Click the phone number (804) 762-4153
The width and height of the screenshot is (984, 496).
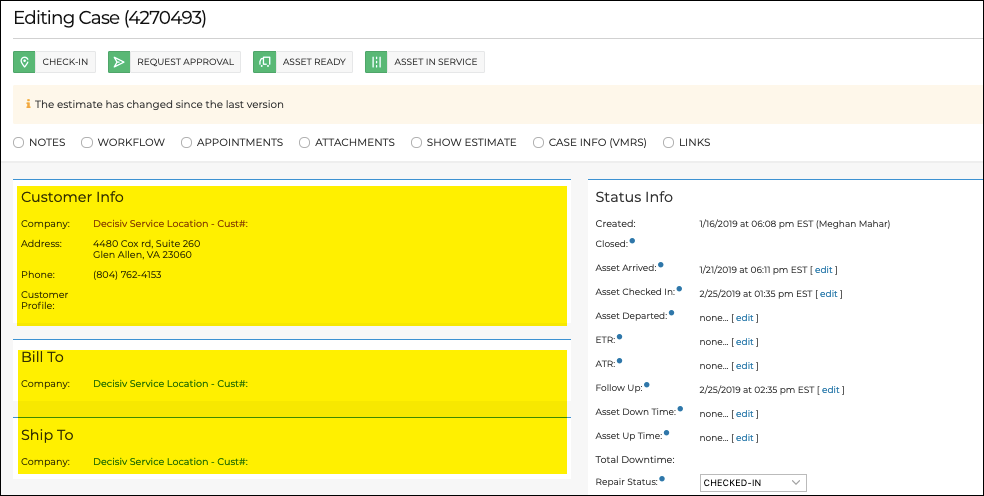[x=127, y=274]
